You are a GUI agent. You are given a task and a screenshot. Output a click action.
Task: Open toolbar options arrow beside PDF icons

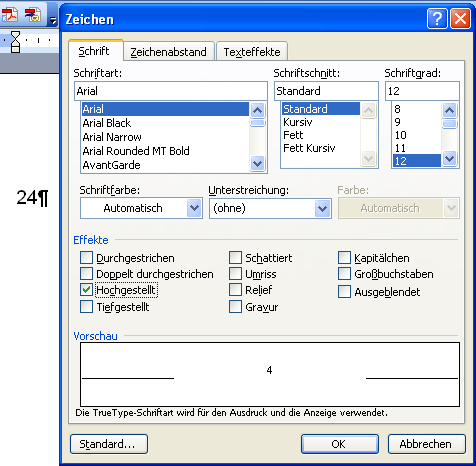point(53,21)
